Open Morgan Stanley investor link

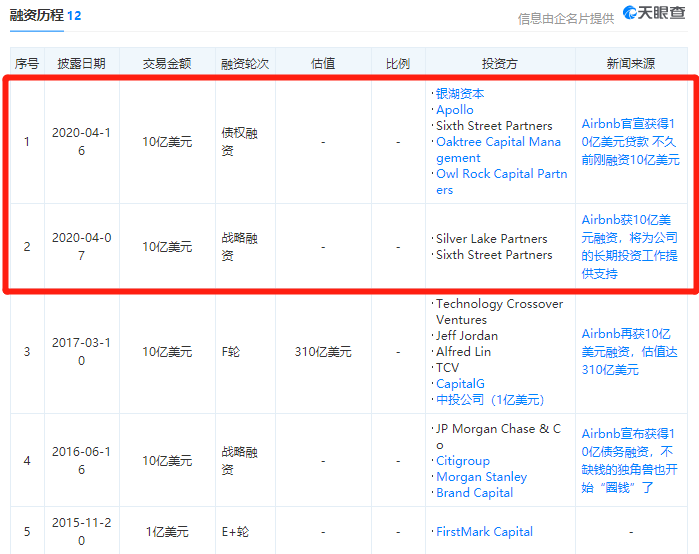[481, 477]
